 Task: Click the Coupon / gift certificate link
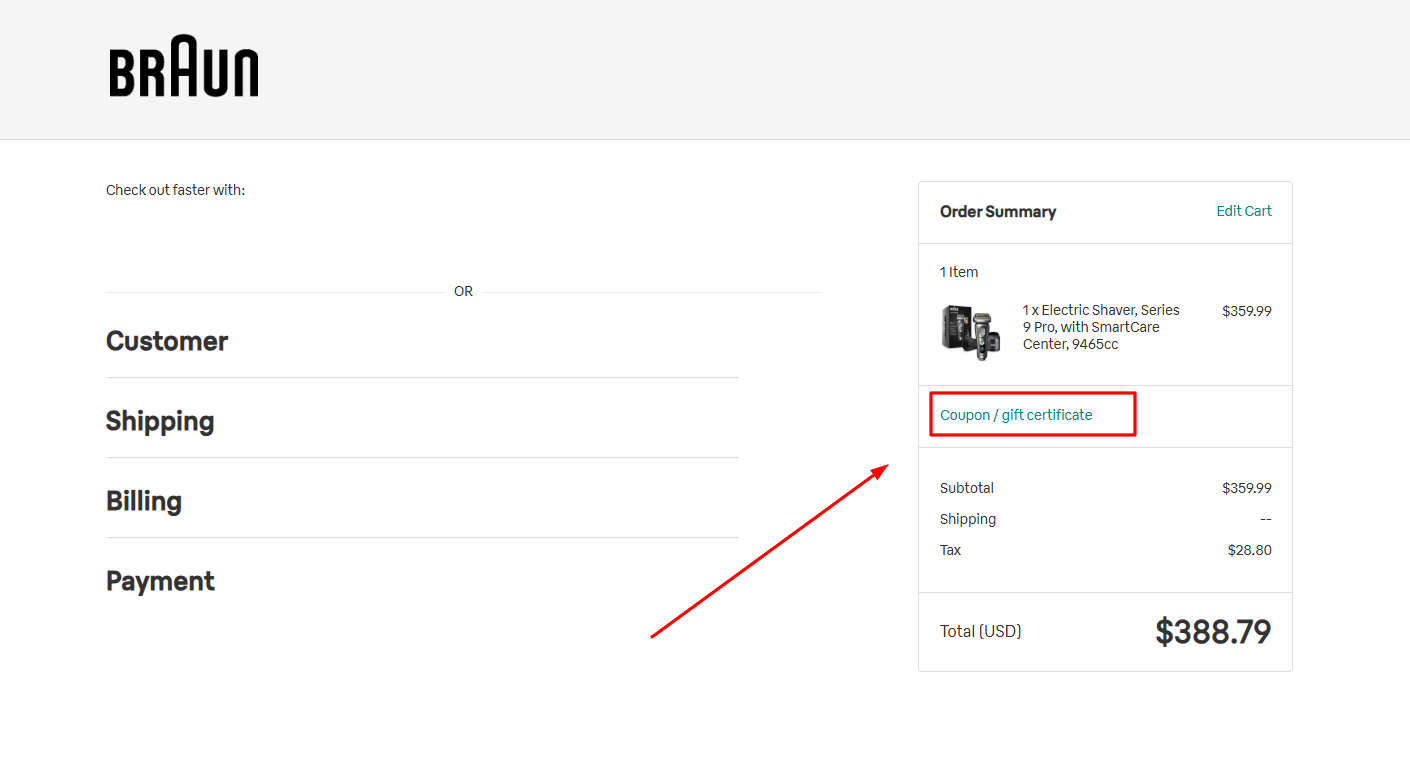click(x=1016, y=415)
